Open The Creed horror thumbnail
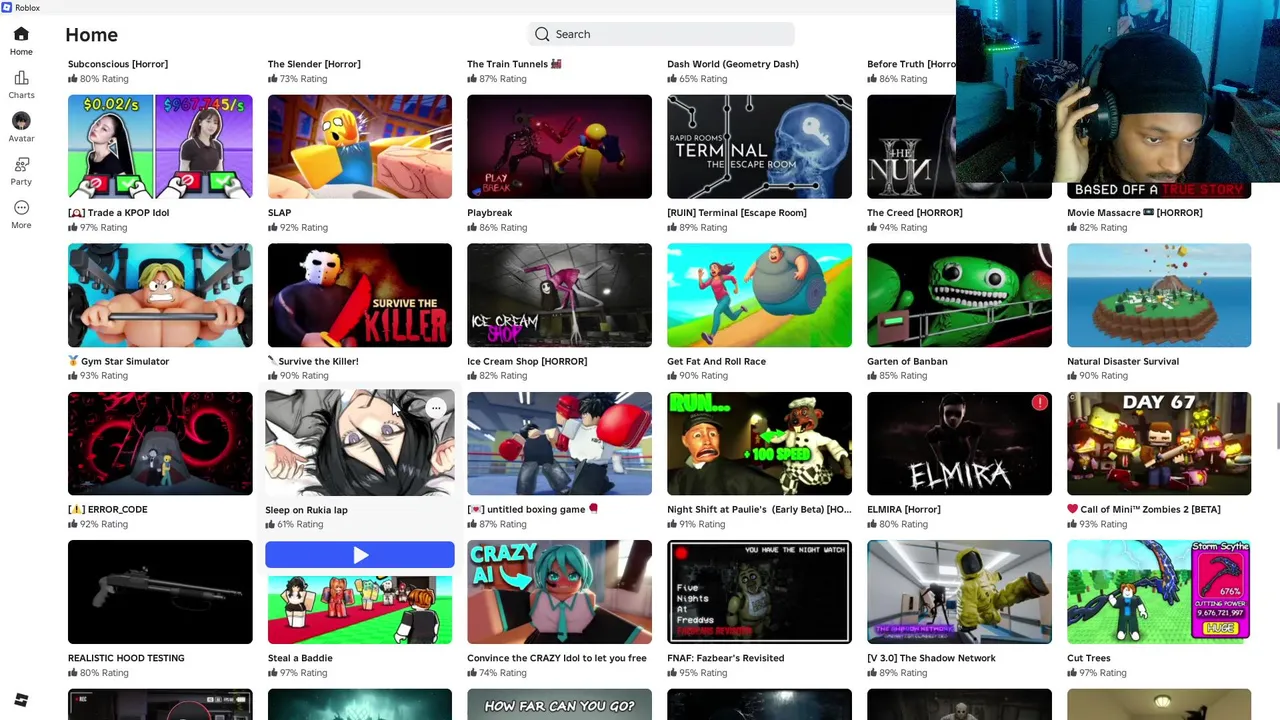 (x=911, y=147)
